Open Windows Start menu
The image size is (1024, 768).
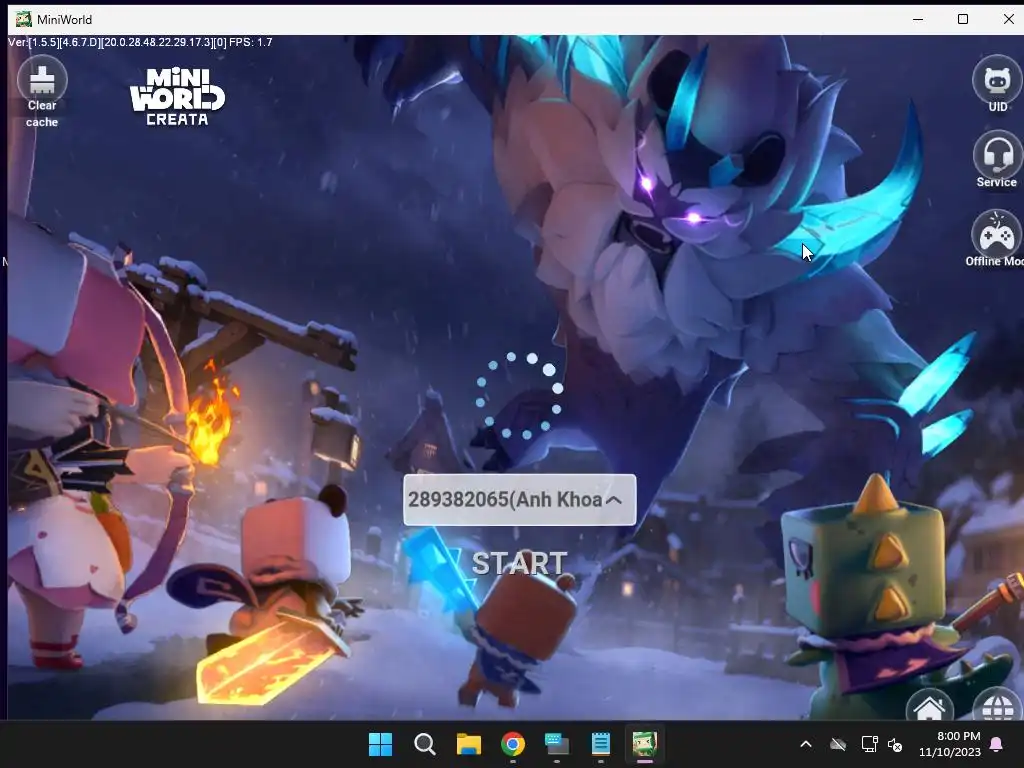click(x=381, y=744)
